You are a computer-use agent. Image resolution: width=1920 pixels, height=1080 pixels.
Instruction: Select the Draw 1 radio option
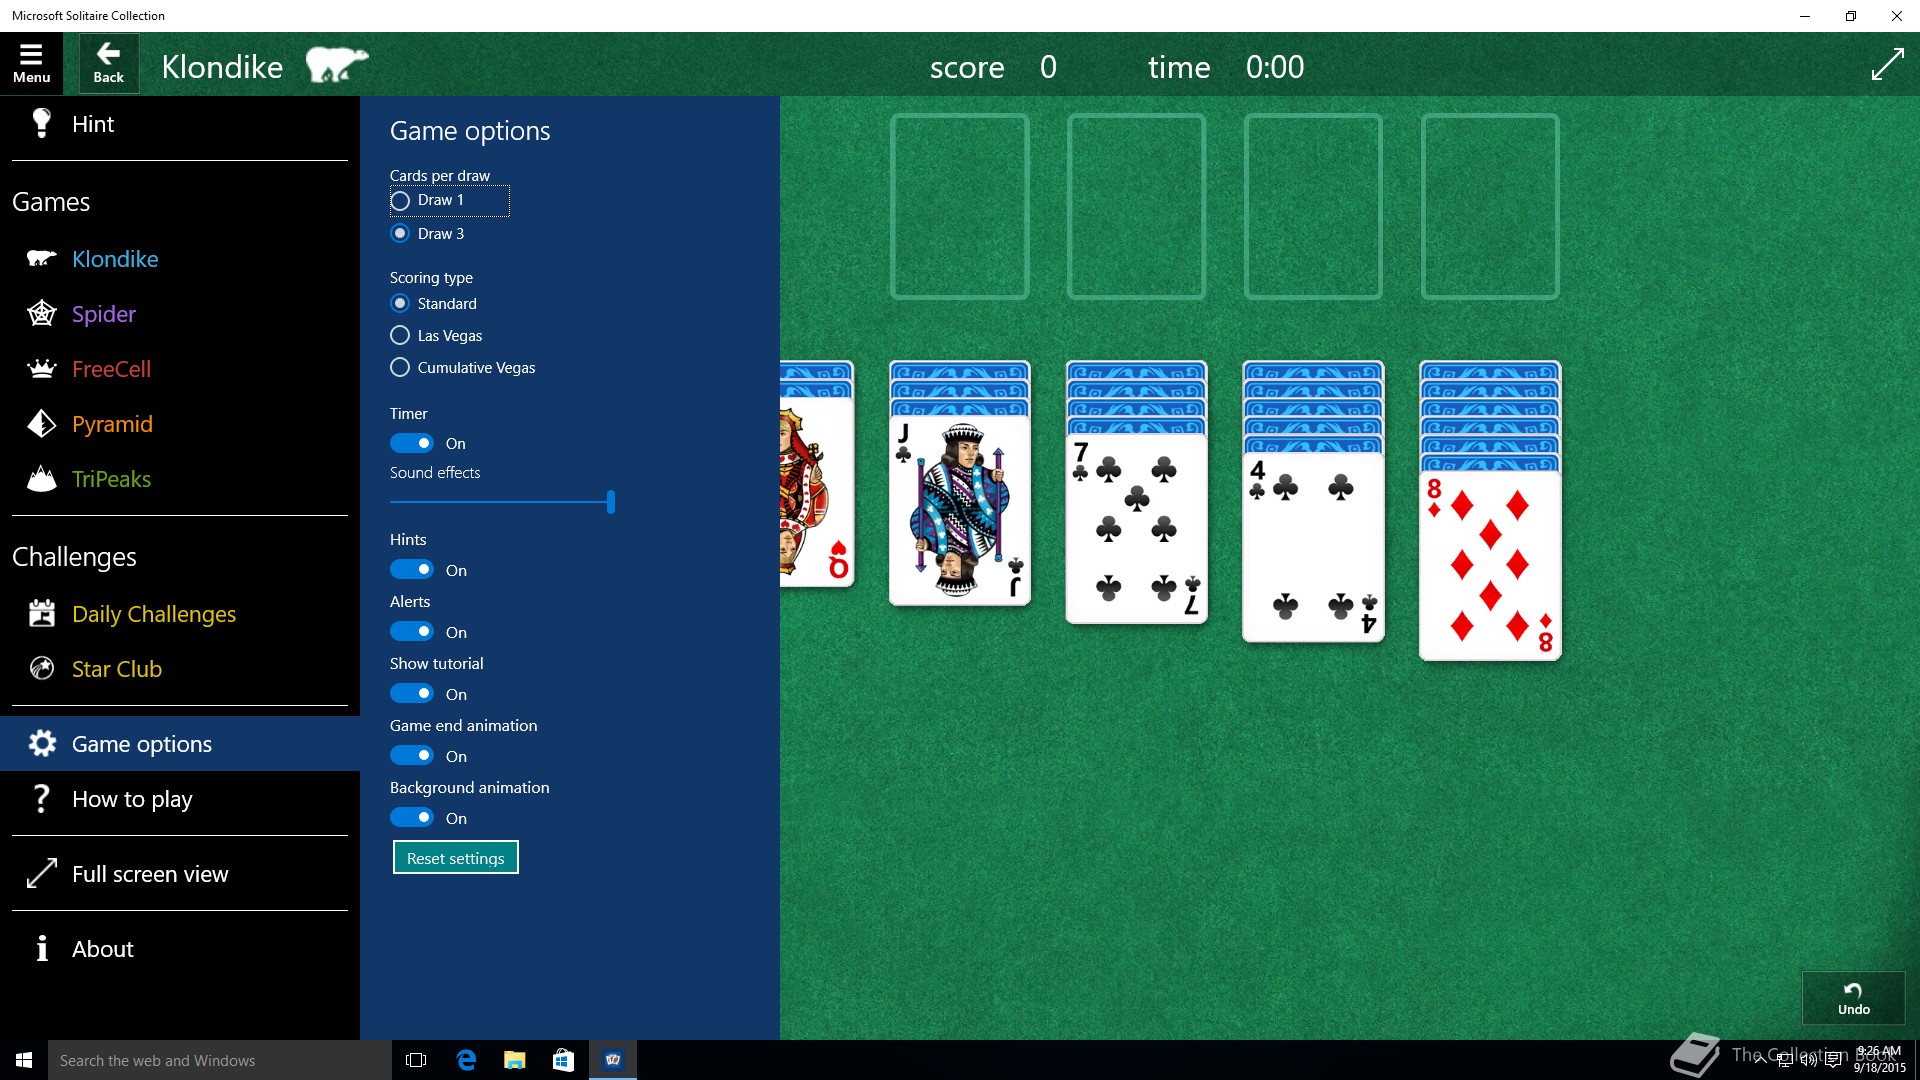coord(449,200)
